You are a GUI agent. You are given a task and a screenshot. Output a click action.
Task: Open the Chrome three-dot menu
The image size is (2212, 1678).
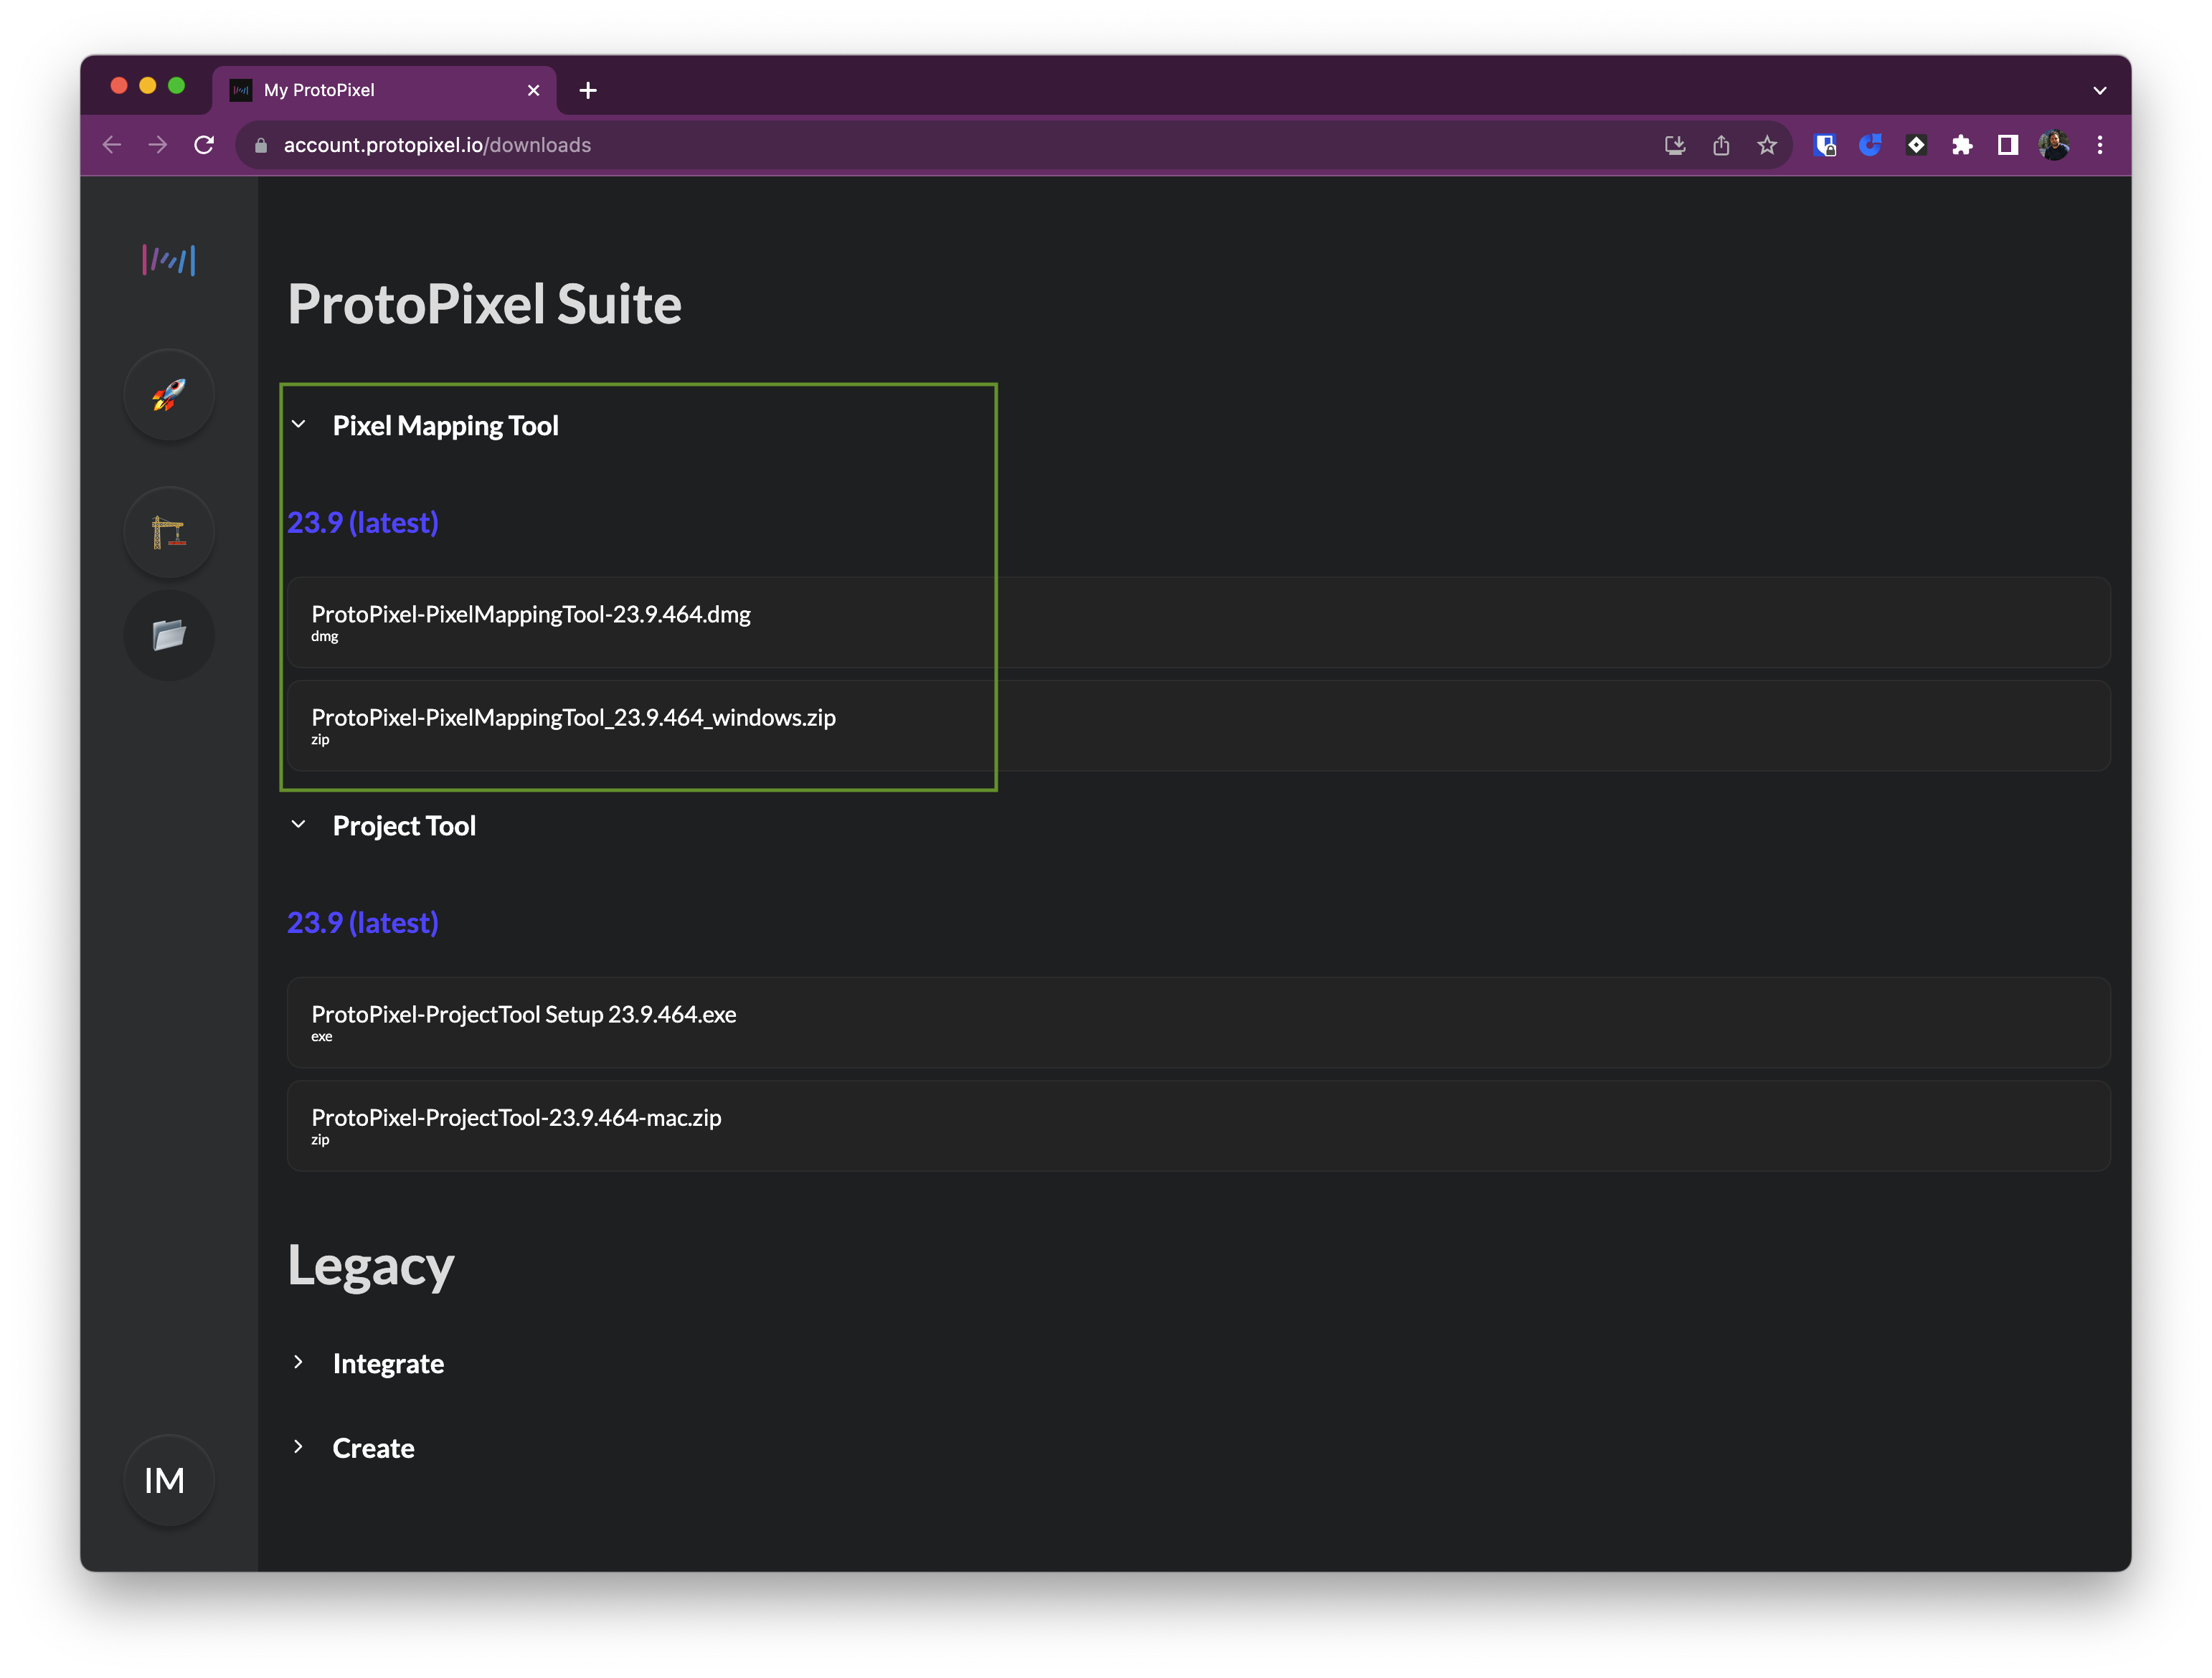[2100, 145]
